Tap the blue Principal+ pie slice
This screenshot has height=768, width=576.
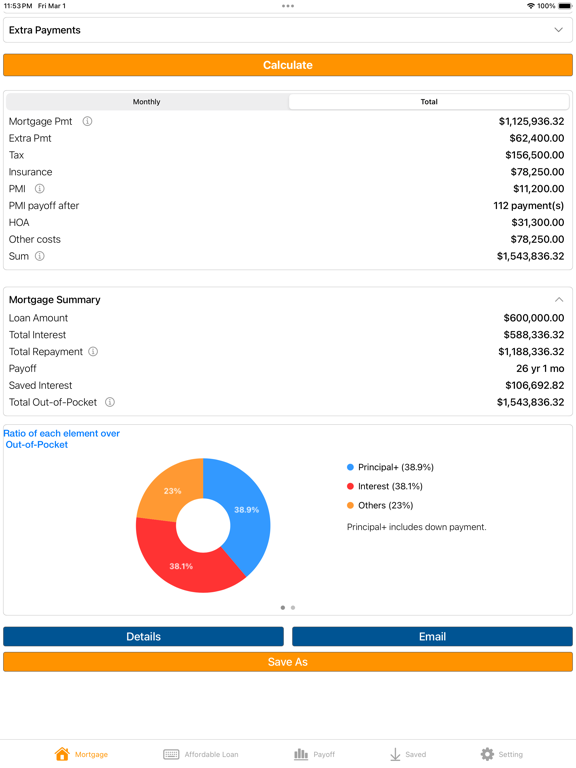coord(246,509)
